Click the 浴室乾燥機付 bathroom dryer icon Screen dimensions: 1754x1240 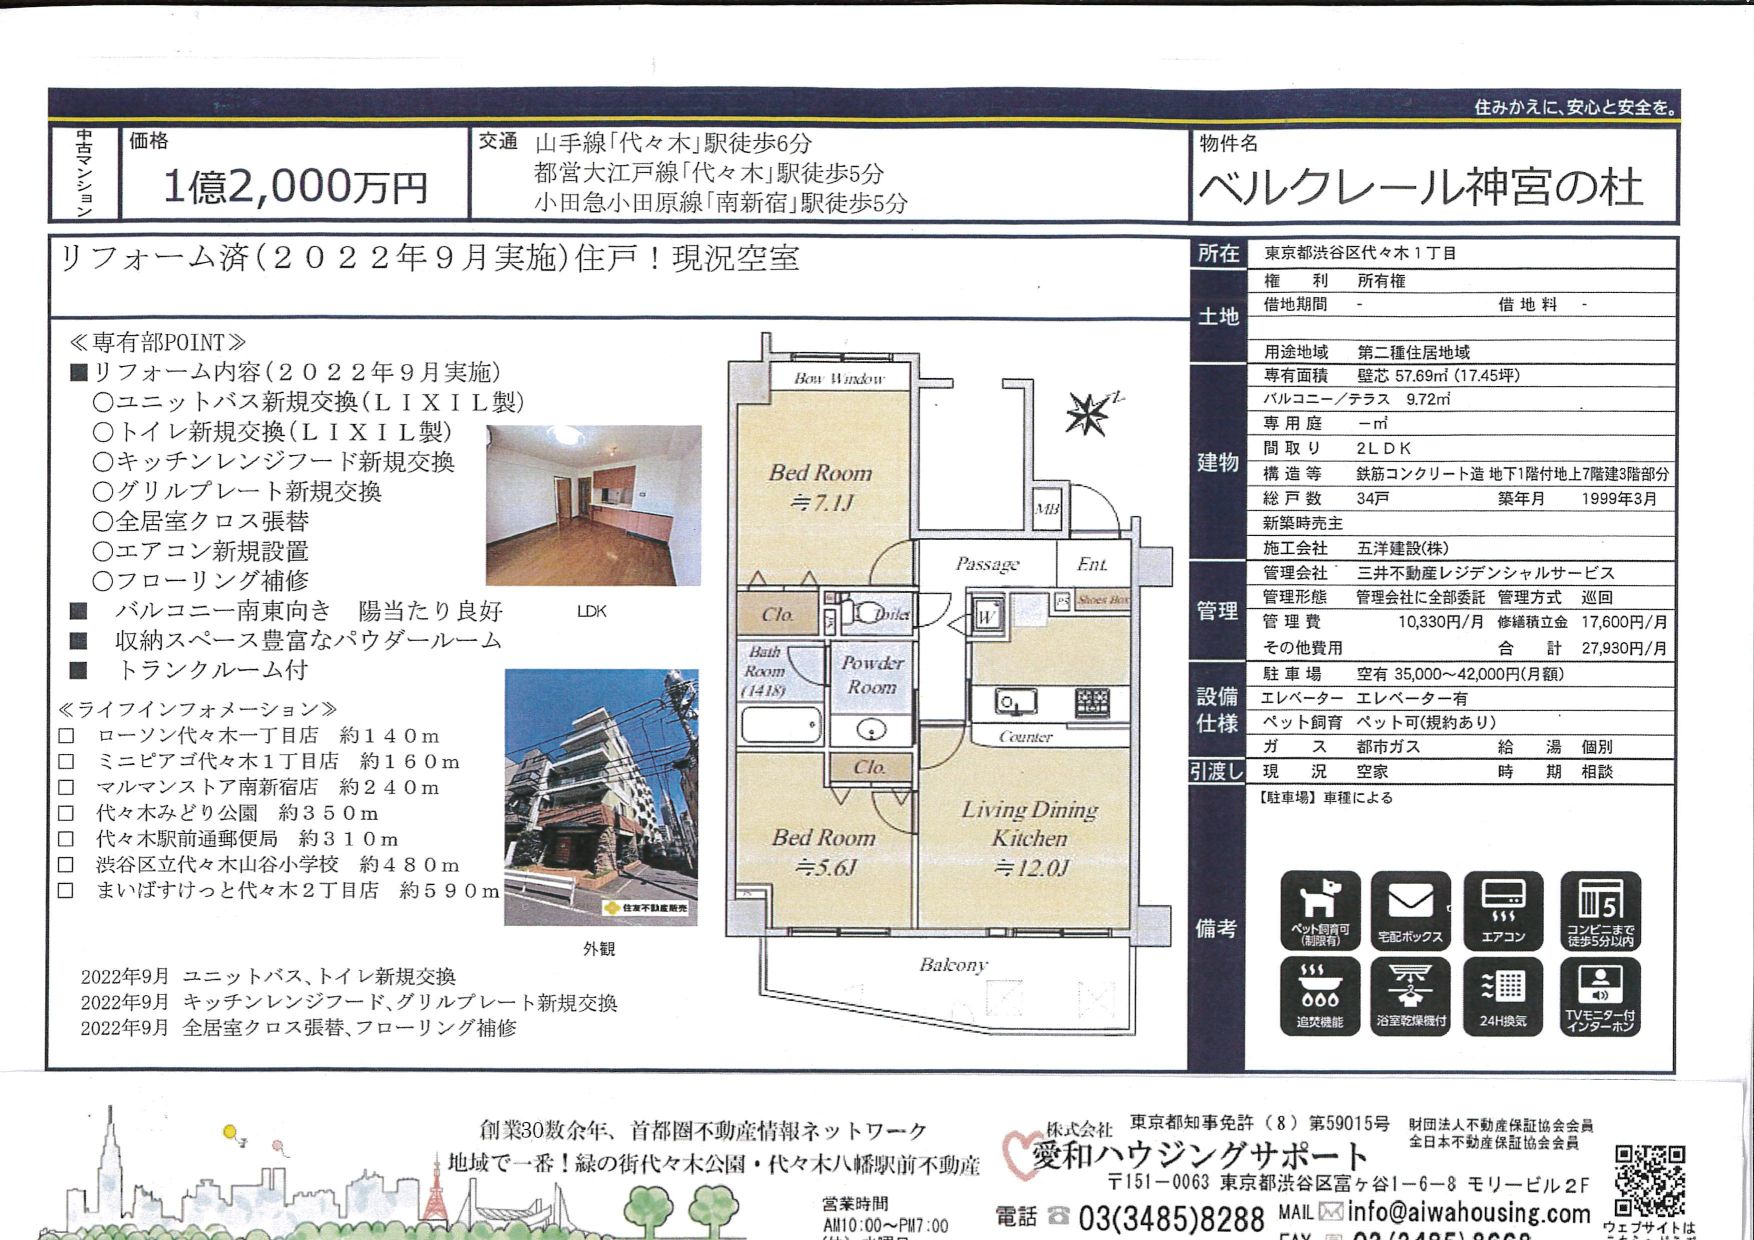click(x=1410, y=996)
